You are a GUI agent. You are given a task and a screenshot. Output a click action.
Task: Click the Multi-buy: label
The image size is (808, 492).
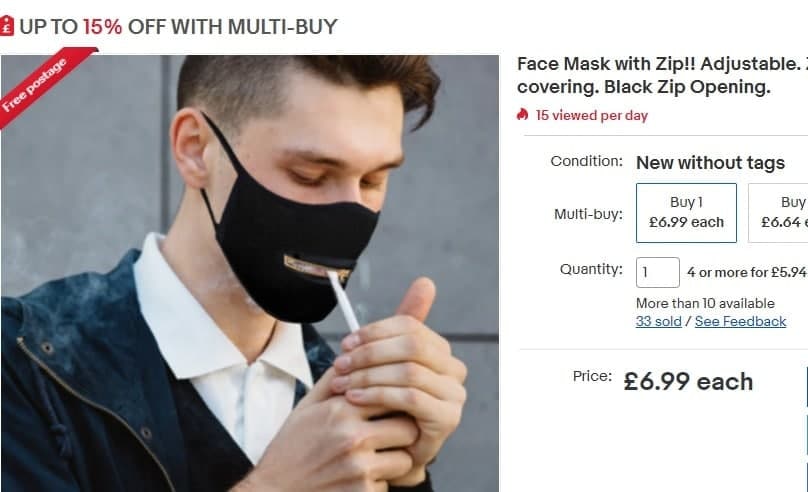(588, 213)
